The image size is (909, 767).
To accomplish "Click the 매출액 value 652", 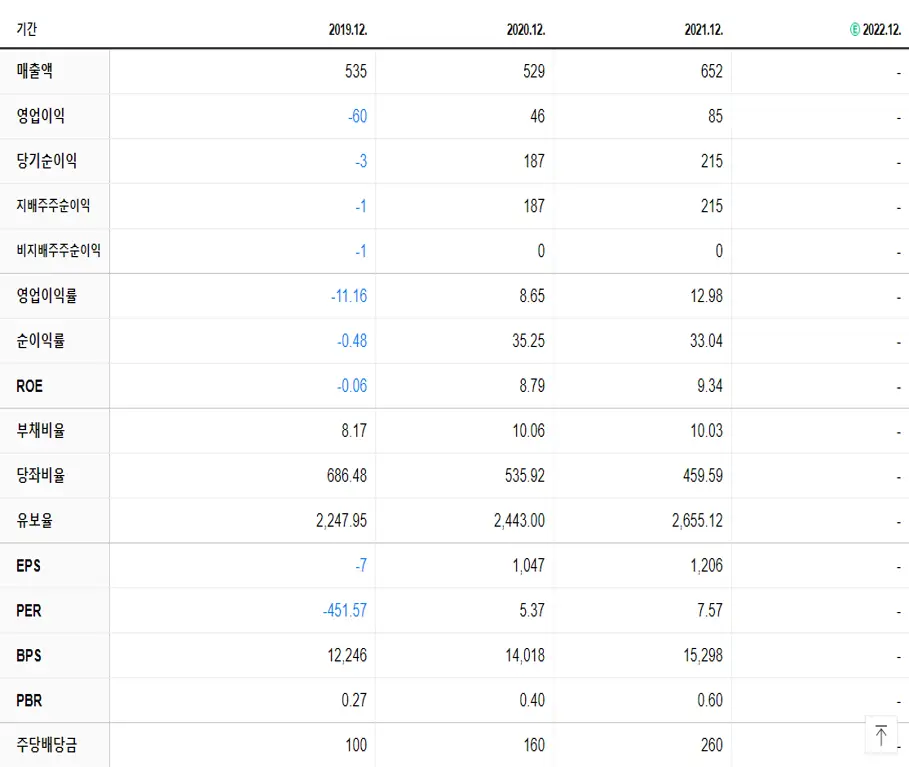I will 712,71.
